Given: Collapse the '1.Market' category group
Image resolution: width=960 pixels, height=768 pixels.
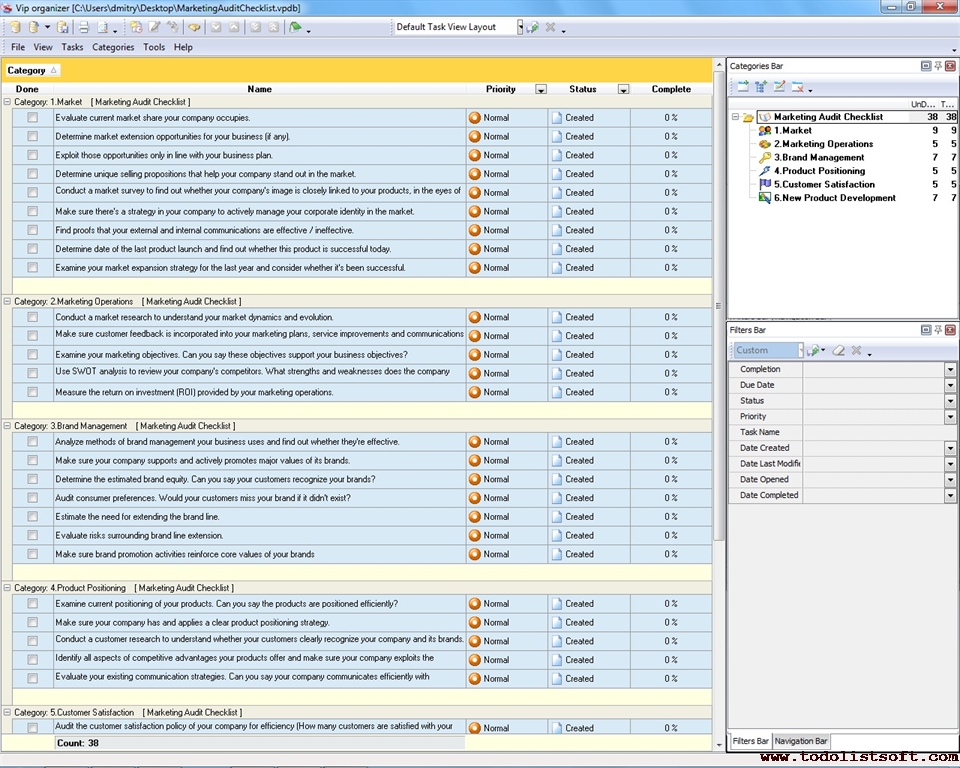Looking at the screenshot, I should [8, 102].
